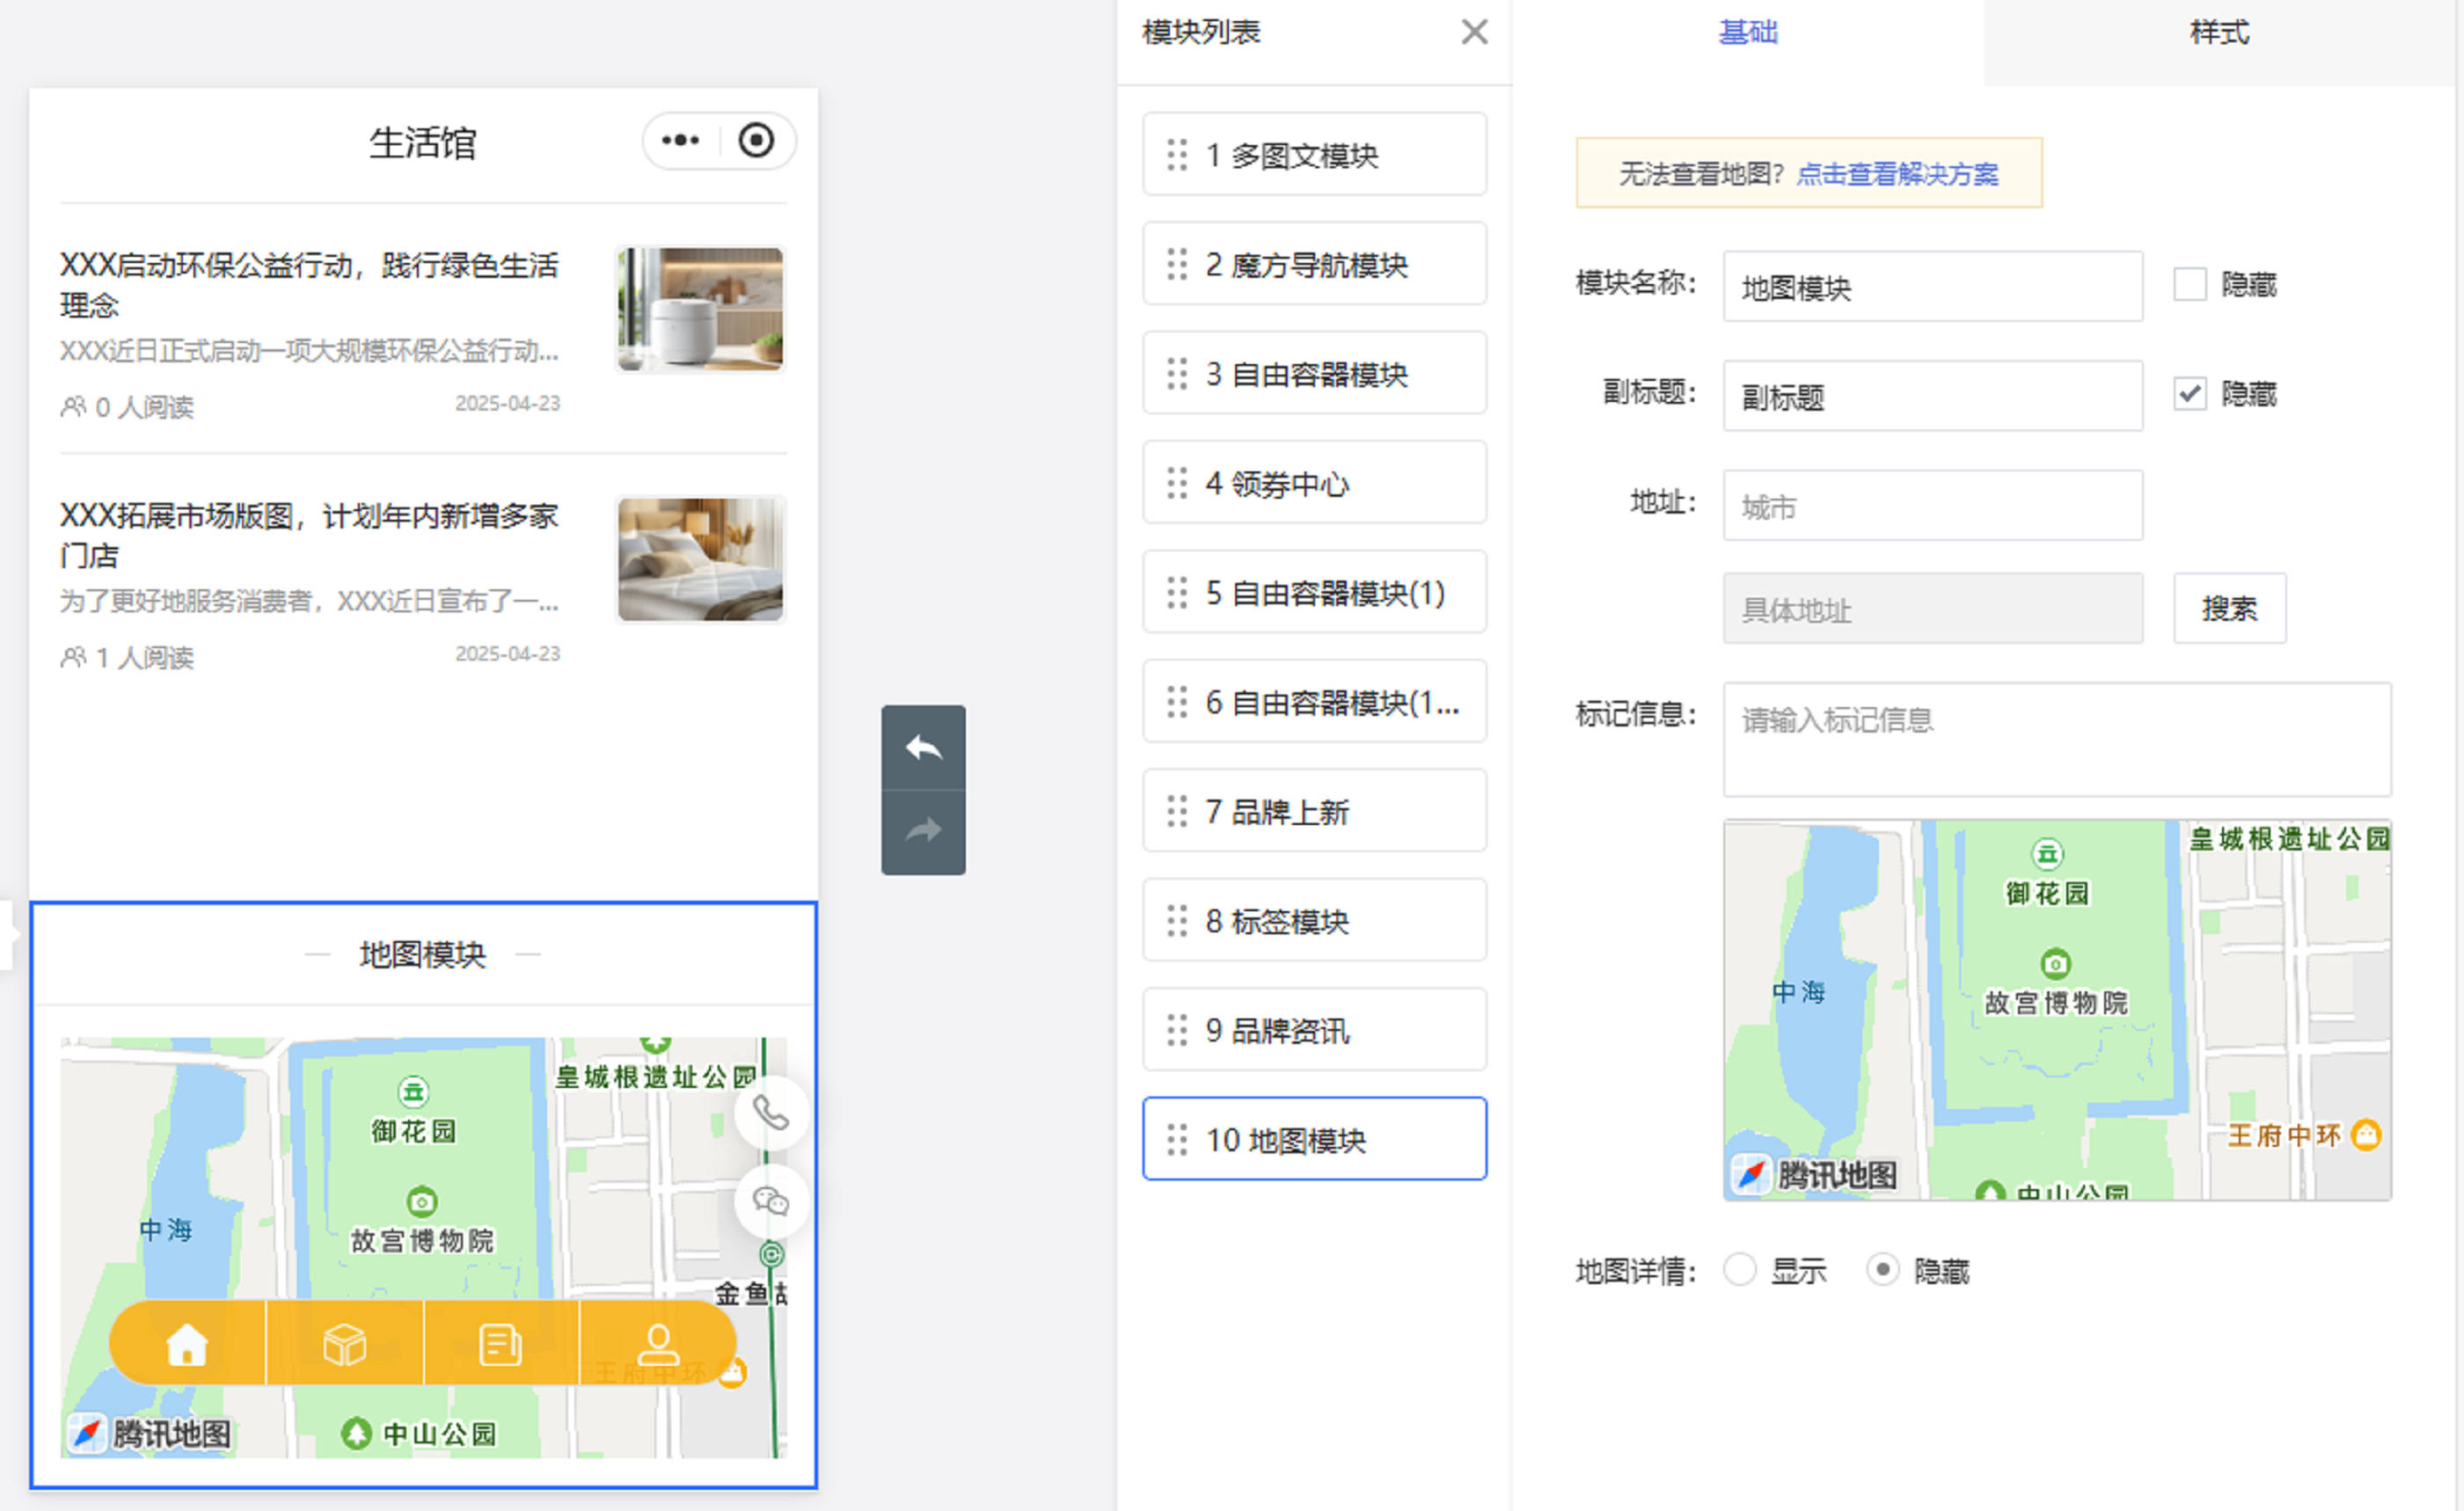The image size is (2464, 1511).
Task: Tap the phone call floating icon
Action: pyautogui.click(x=770, y=1112)
